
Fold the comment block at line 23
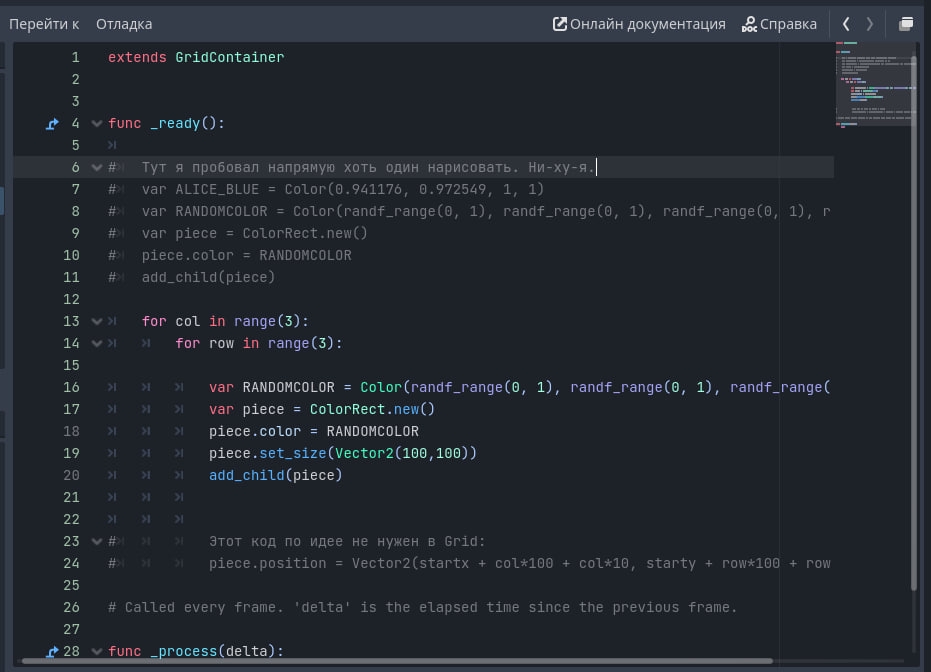[x=97, y=541]
